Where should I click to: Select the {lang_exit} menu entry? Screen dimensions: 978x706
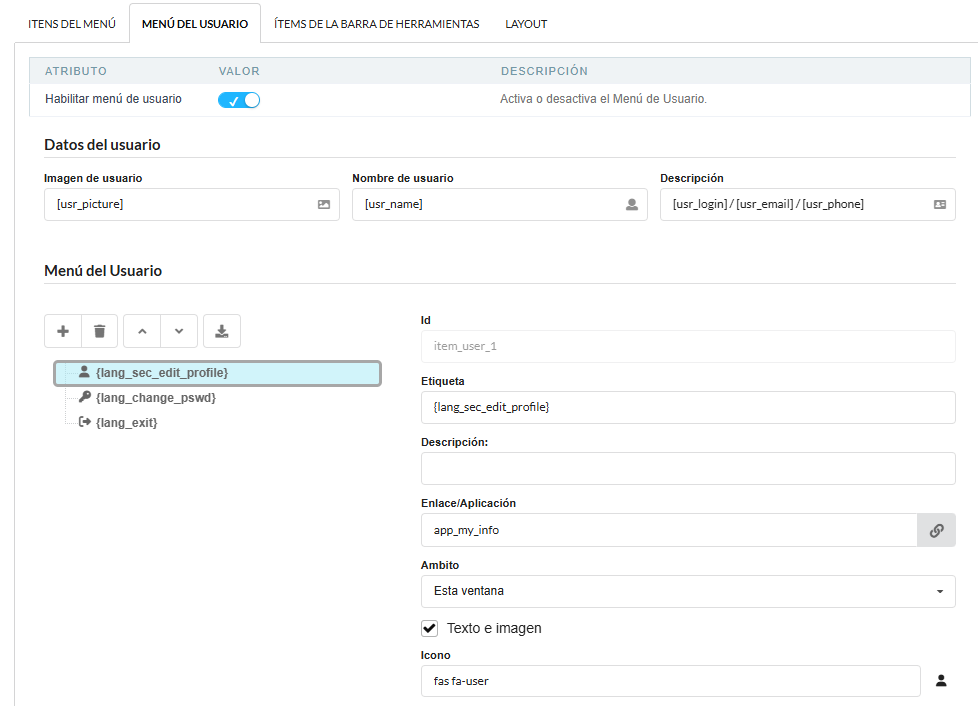tap(125, 422)
